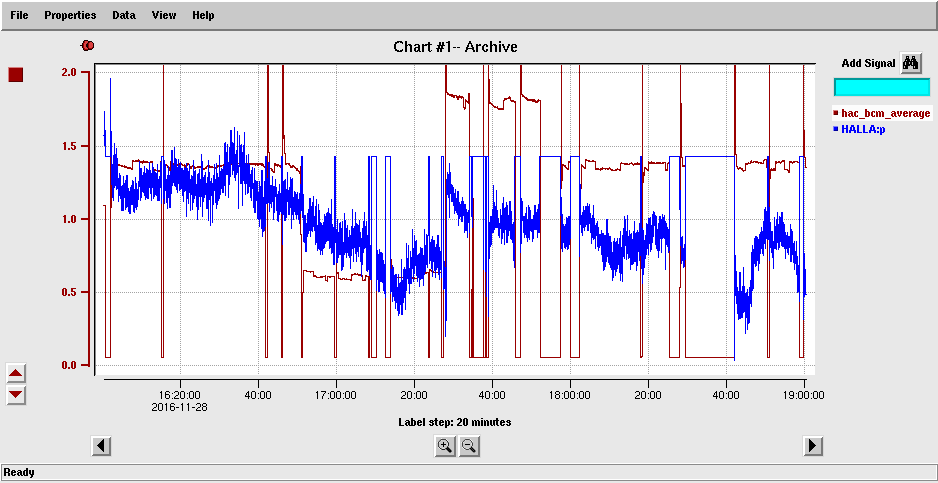Open the View menu
This screenshot has width=938, height=483.
coord(164,15)
